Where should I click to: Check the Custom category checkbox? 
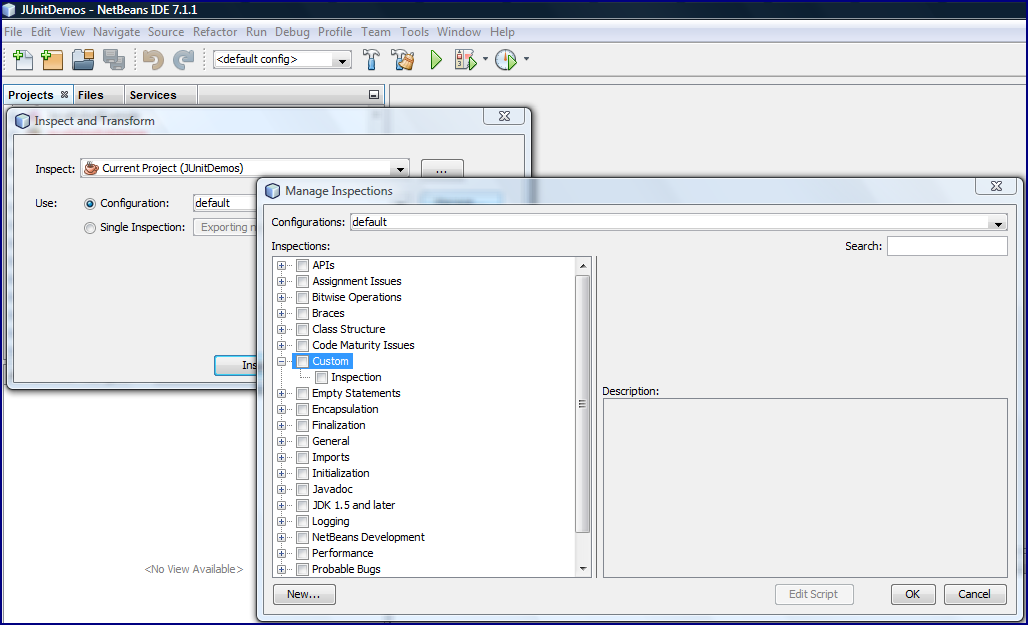pyautogui.click(x=302, y=361)
